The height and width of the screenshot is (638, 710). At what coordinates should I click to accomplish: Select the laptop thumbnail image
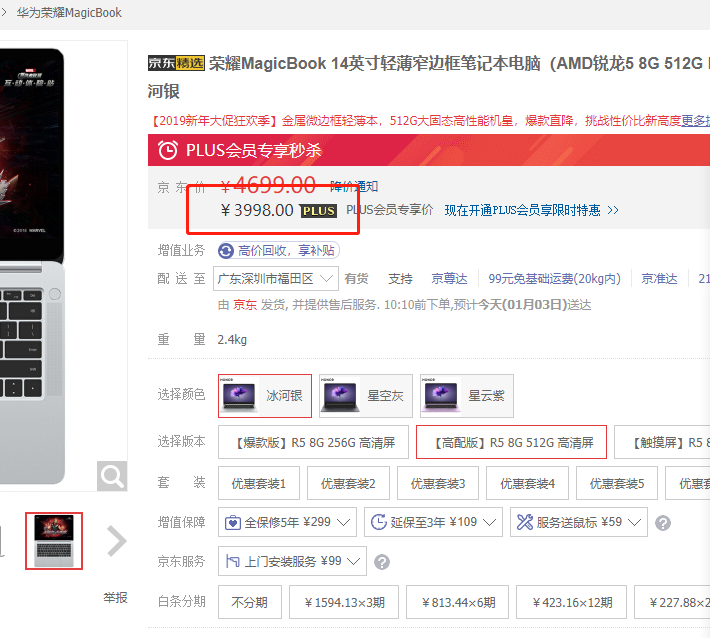[x=54, y=541]
